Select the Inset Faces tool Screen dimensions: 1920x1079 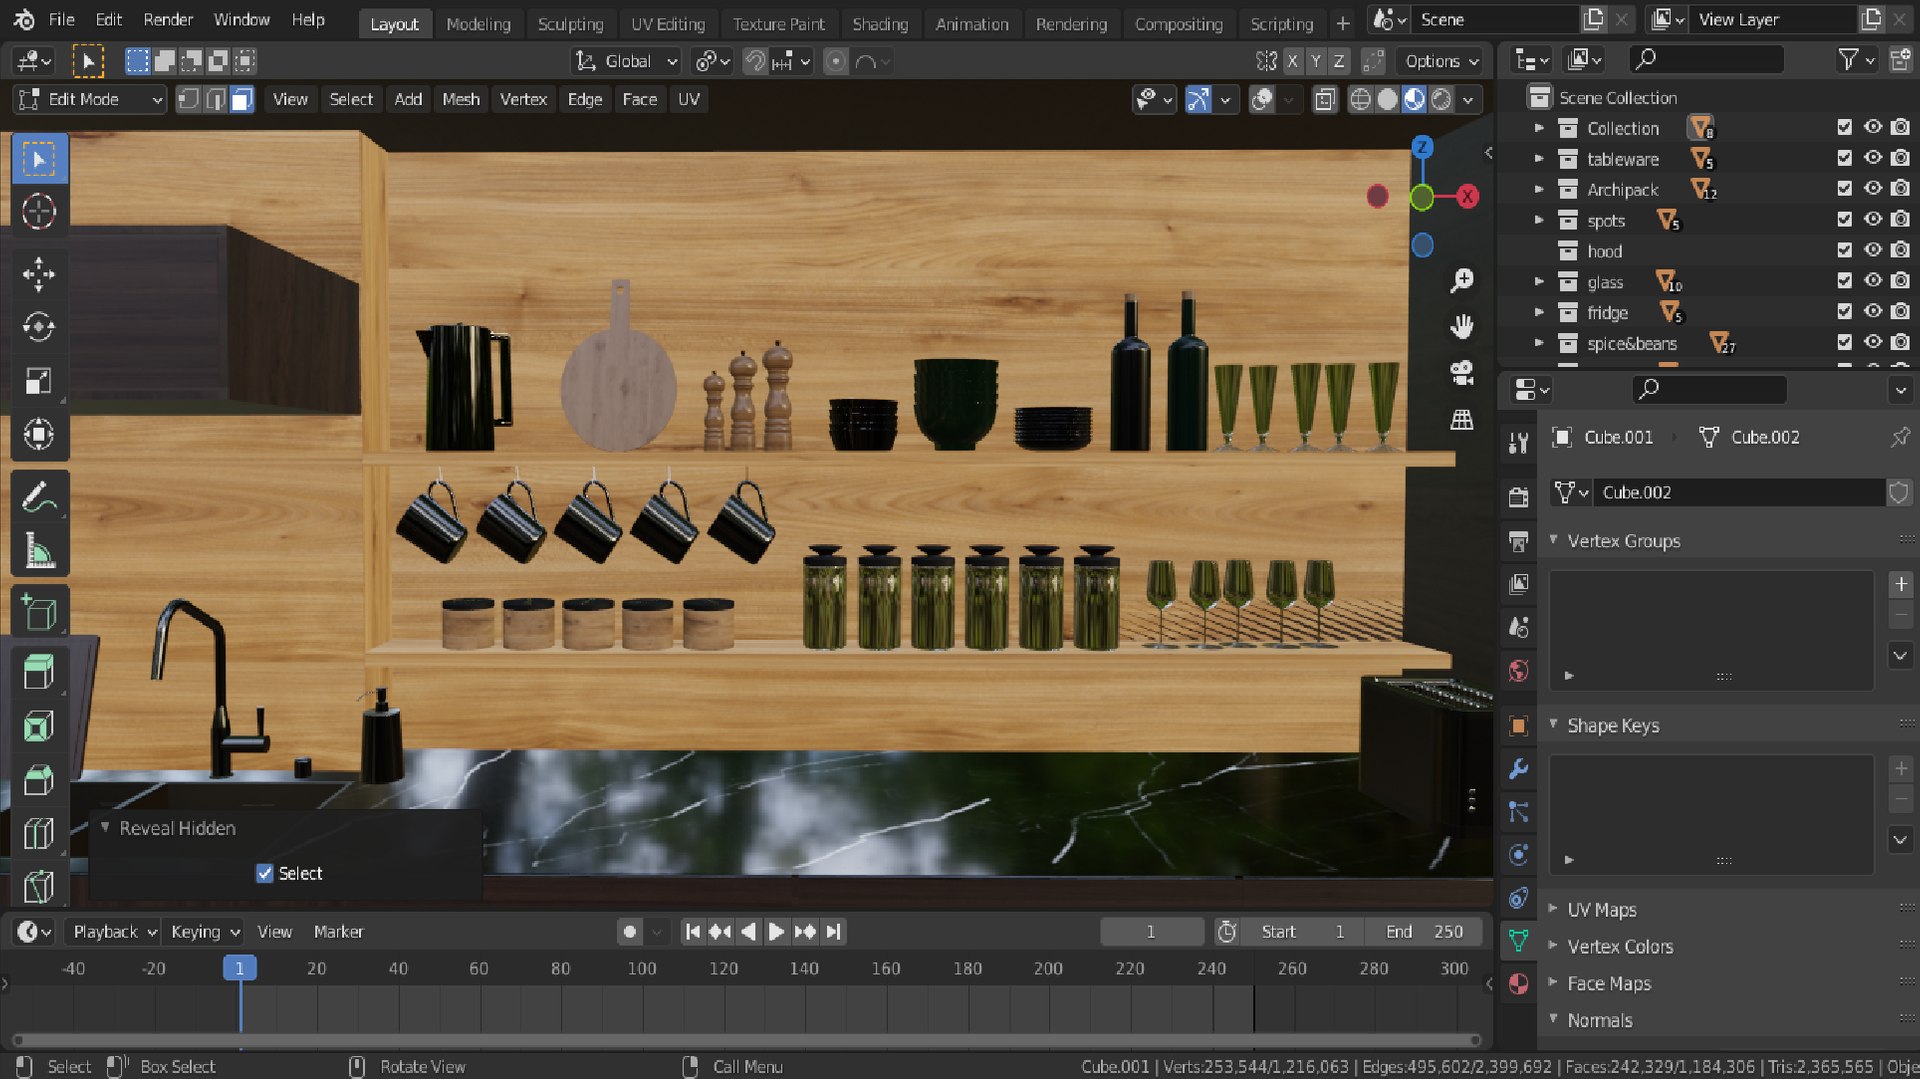tap(39, 726)
